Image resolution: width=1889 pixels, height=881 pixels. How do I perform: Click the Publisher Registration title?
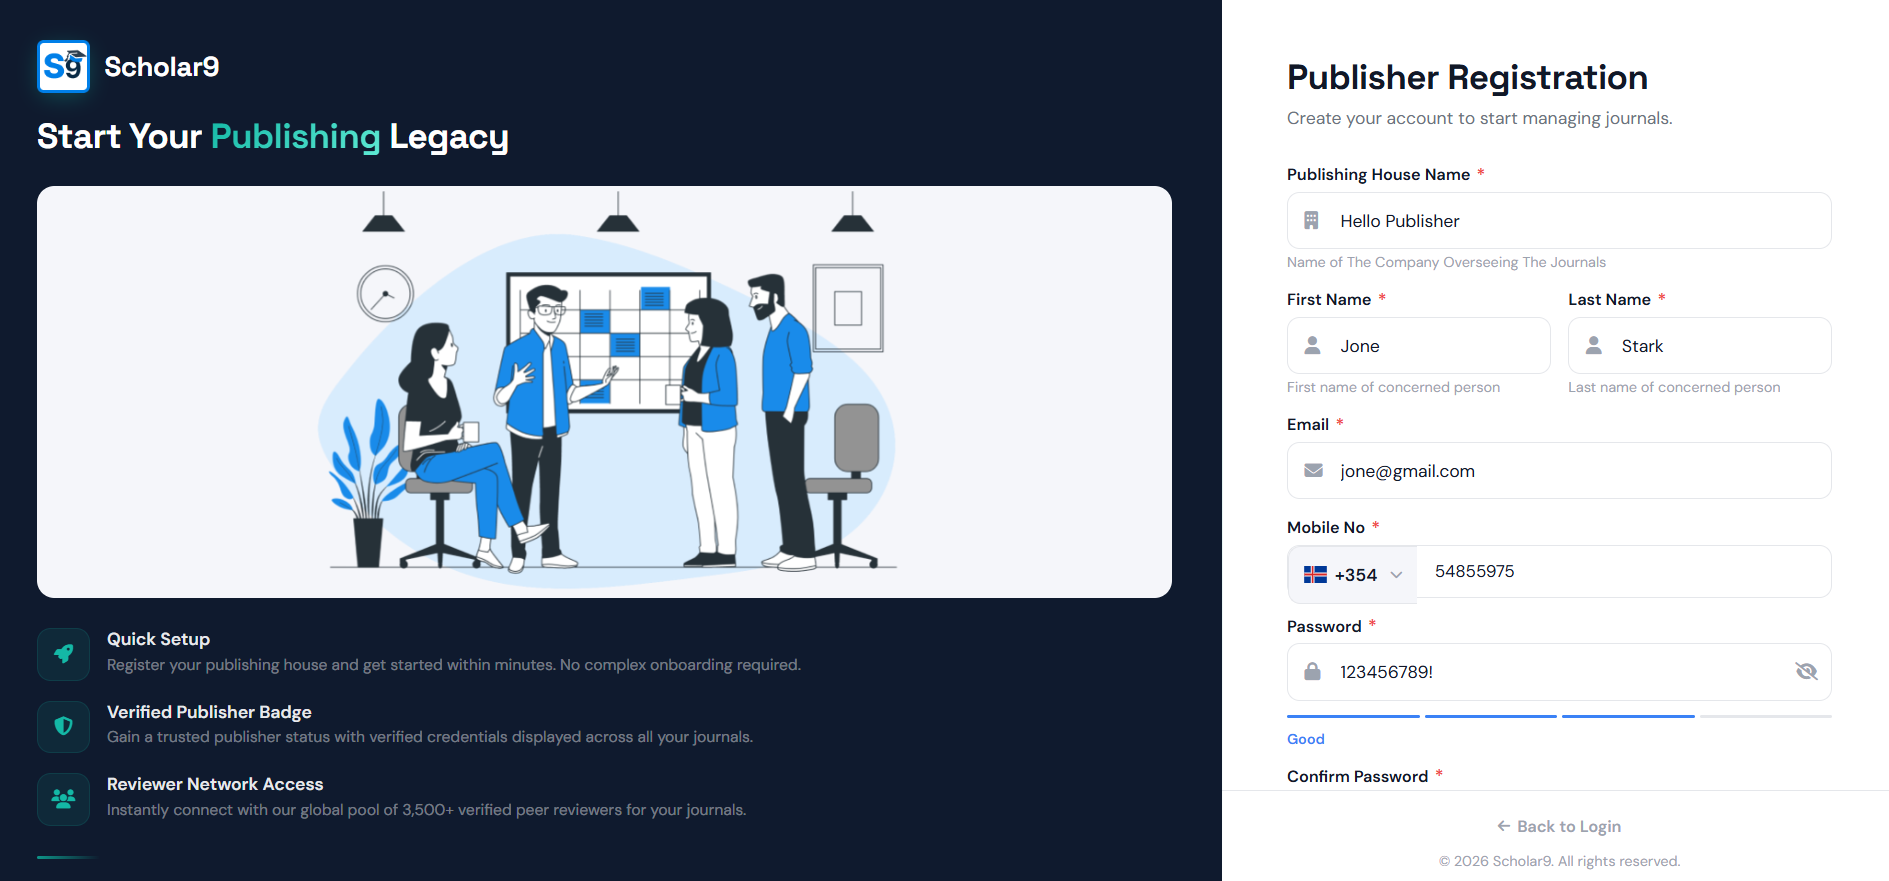tap(1467, 77)
